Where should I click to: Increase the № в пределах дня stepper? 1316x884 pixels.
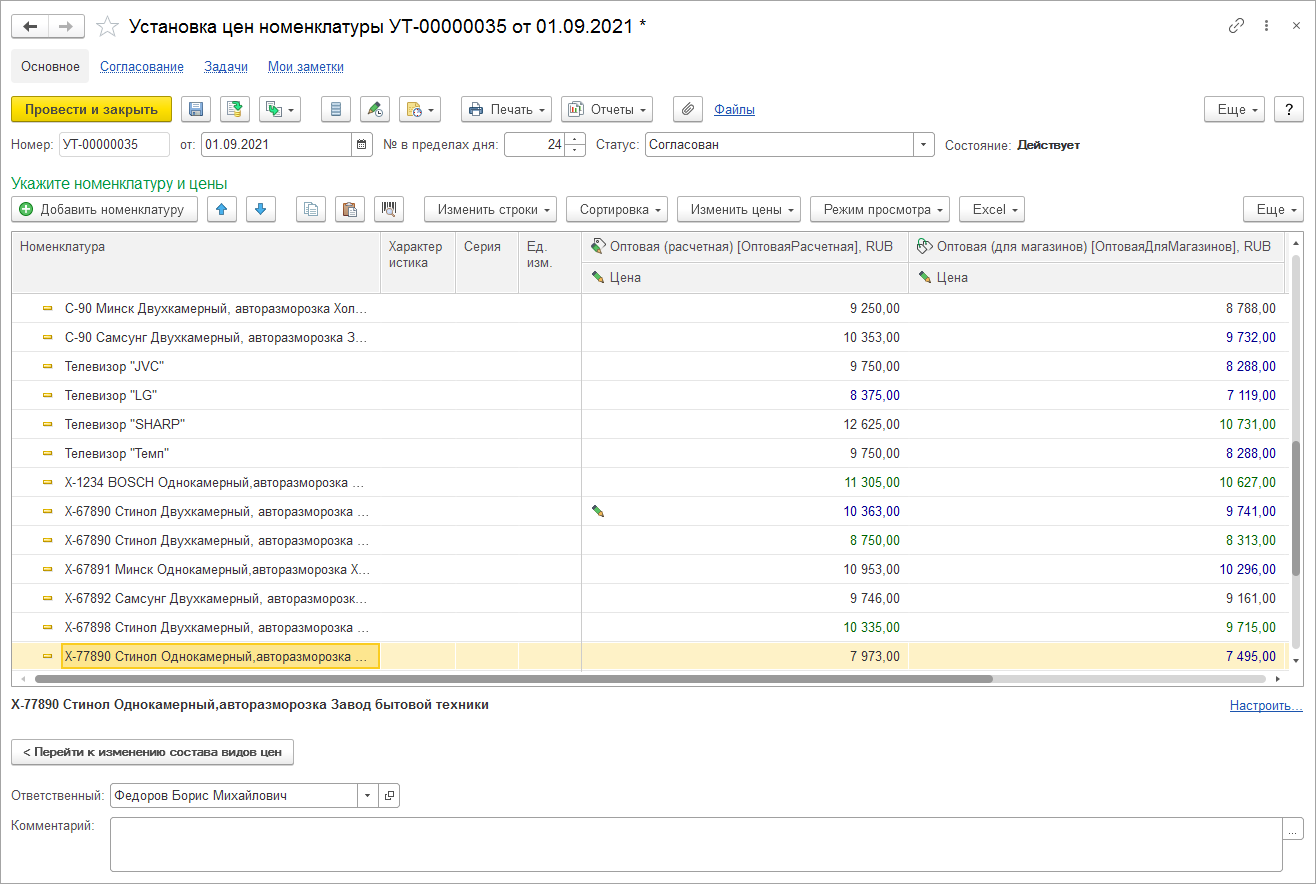pyautogui.click(x=575, y=140)
